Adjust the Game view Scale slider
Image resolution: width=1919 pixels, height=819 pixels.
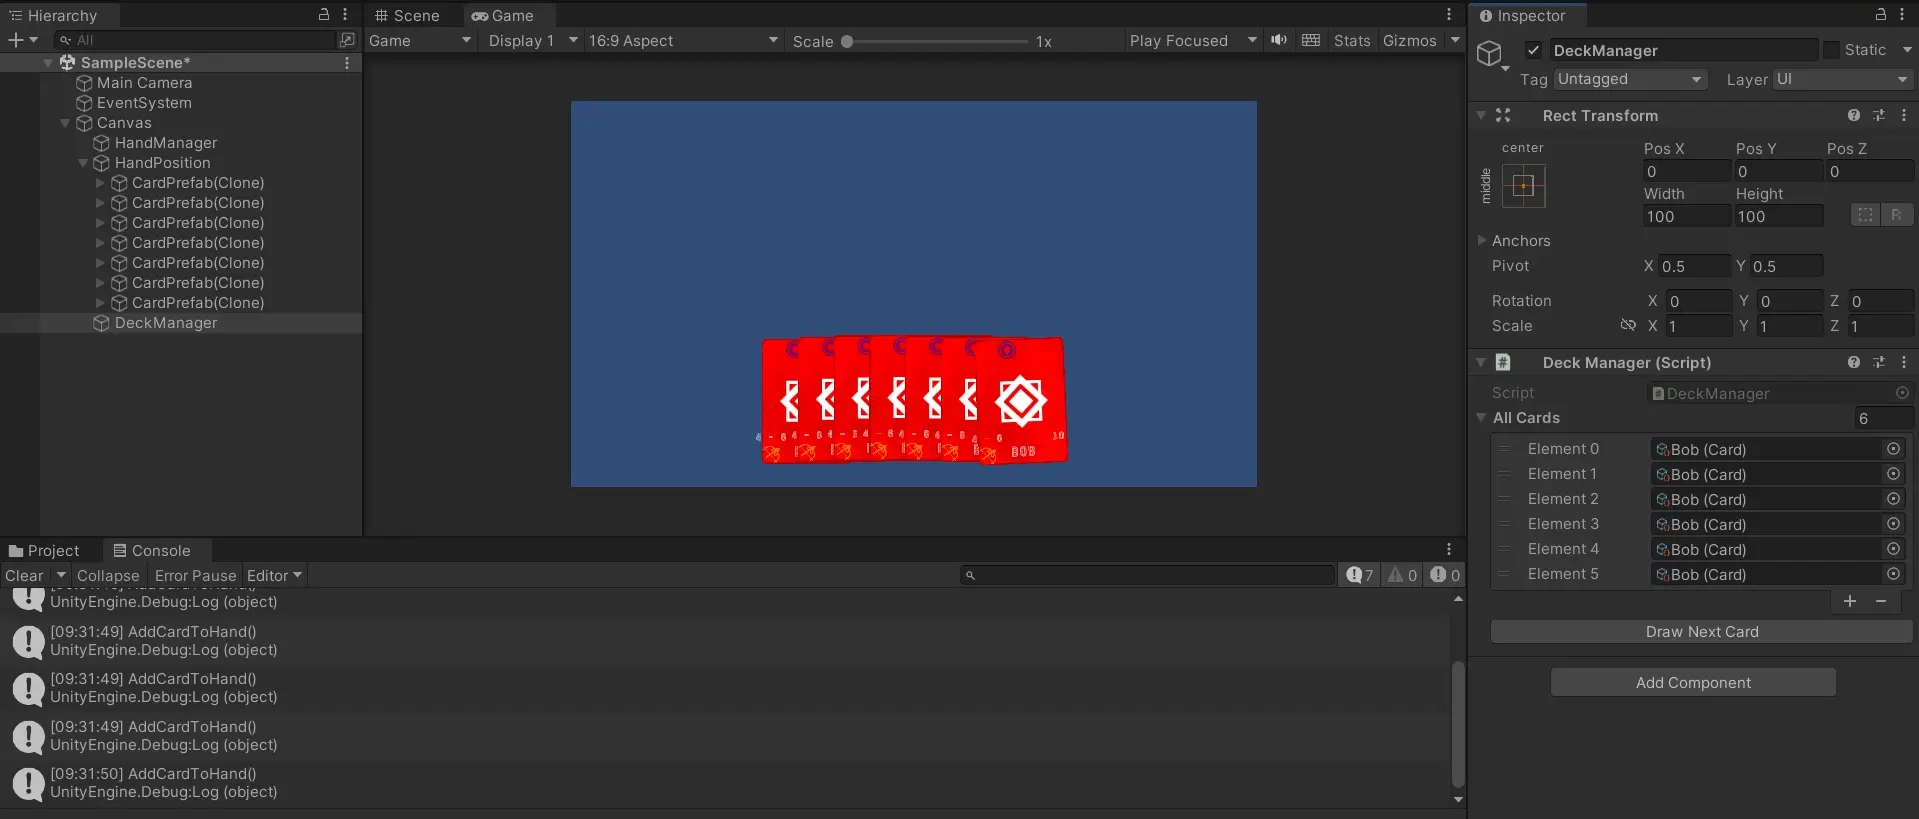936,41
